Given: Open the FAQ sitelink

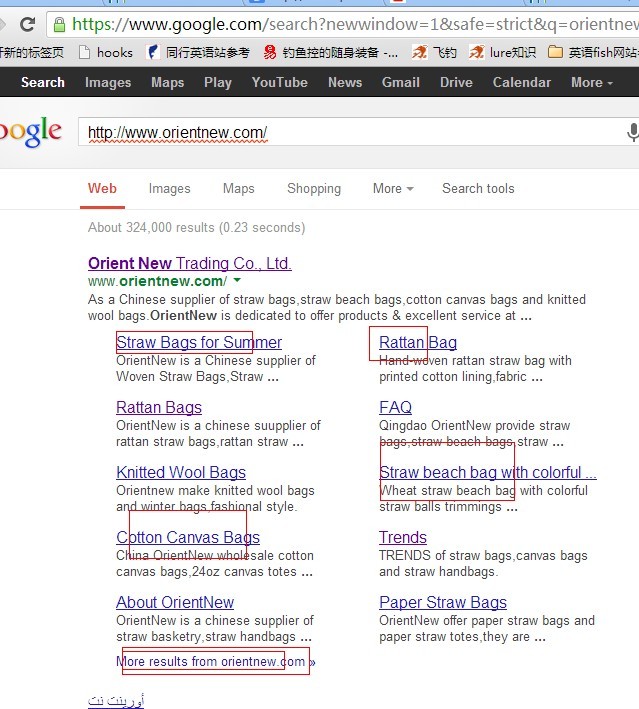Looking at the screenshot, I should click(x=396, y=407).
